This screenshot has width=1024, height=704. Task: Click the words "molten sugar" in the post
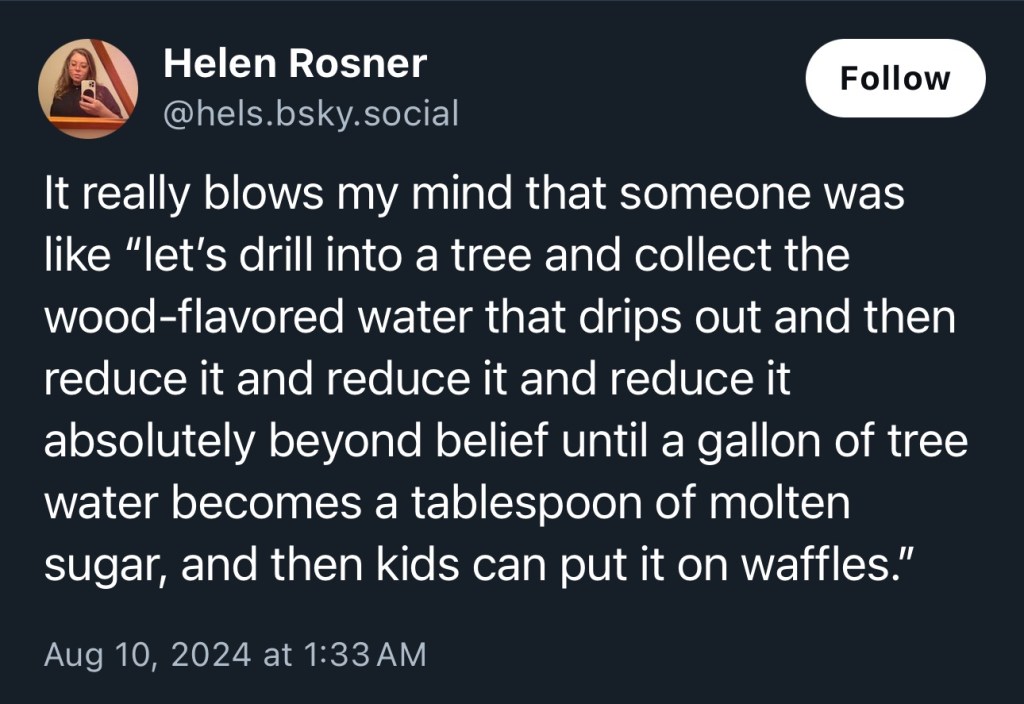[x=780, y=502]
